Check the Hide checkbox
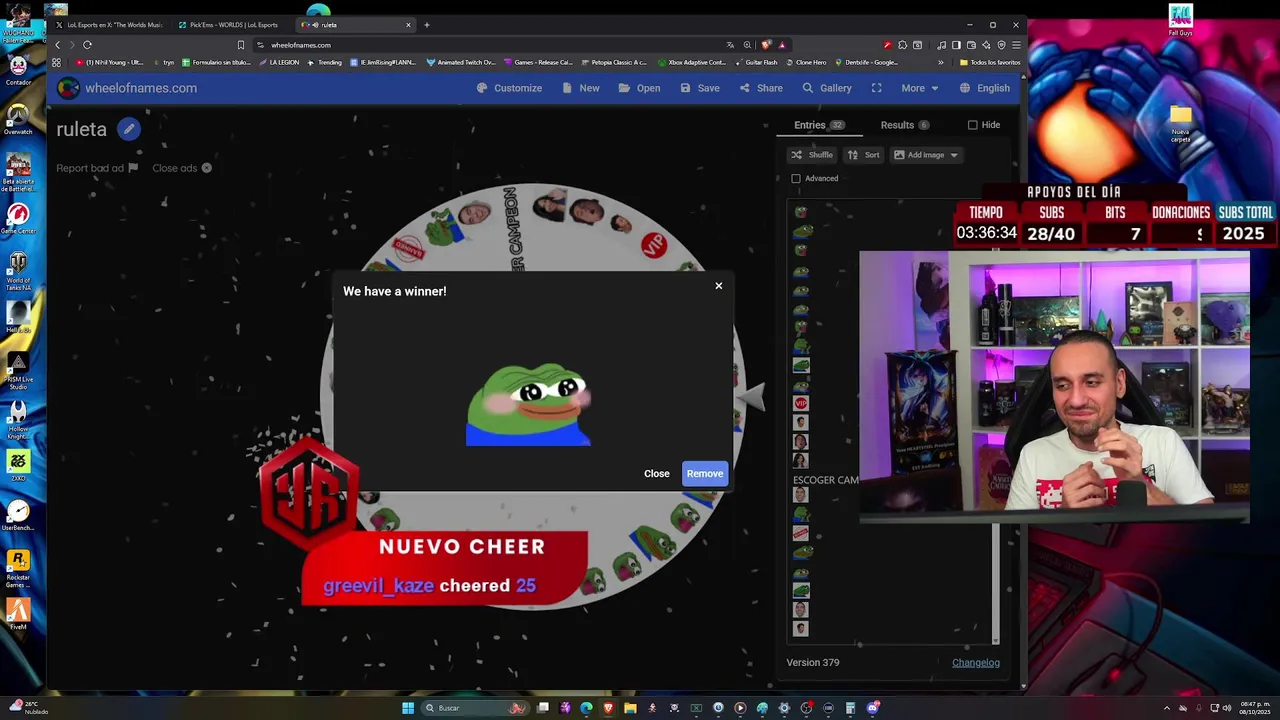Image resolution: width=1280 pixels, height=720 pixels. 973,125
